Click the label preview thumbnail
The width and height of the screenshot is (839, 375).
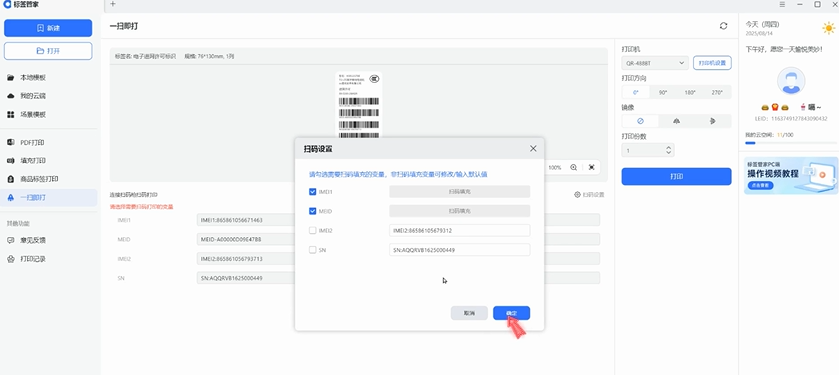pyautogui.click(x=359, y=105)
